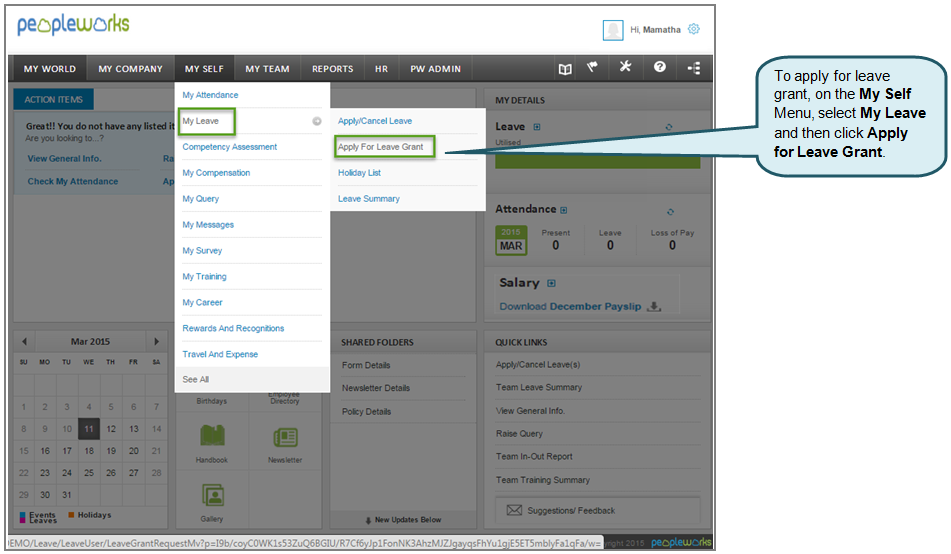951x554 pixels.
Task: Click the peopleworks logo
Action: click(x=73, y=25)
